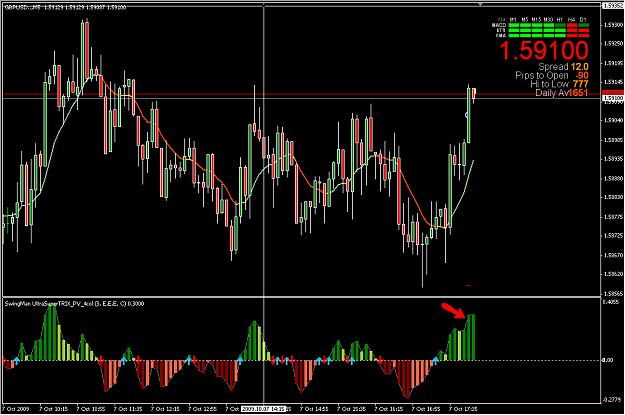The height and width of the screenshot is (415, 625).
Task: Click the white 1.59100 price tag on axis
Action: point(613,98)
